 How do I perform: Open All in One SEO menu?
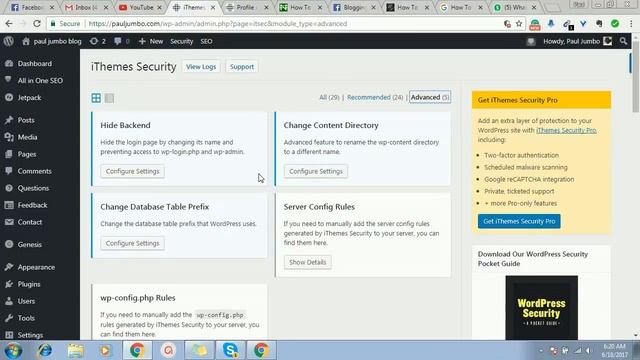pos(40,81)
